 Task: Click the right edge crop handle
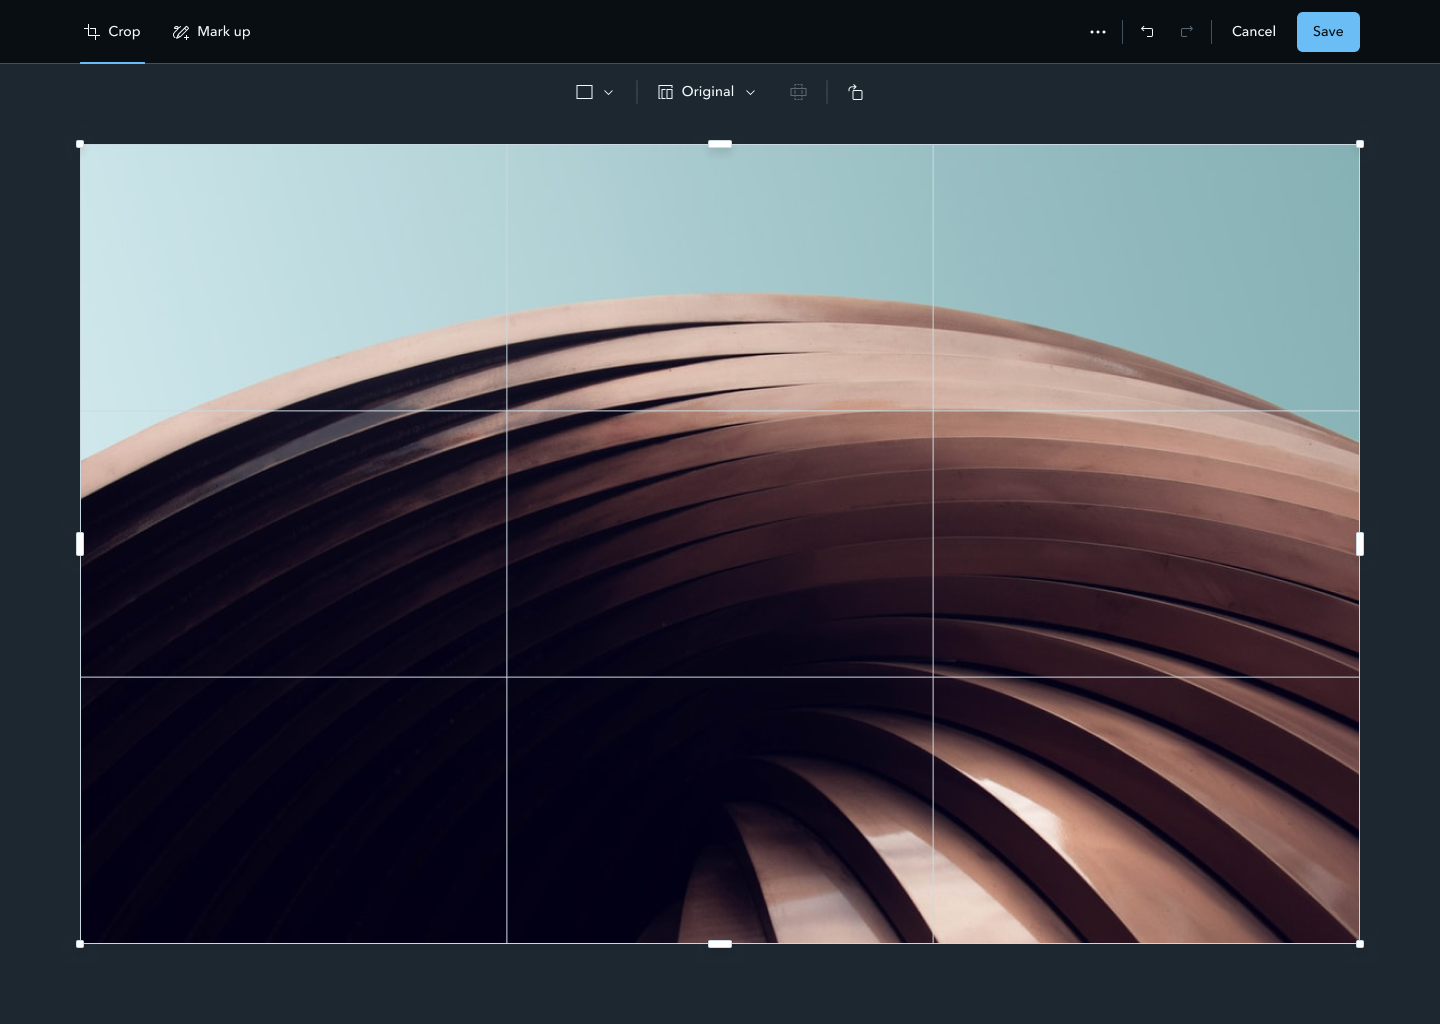1359,543
